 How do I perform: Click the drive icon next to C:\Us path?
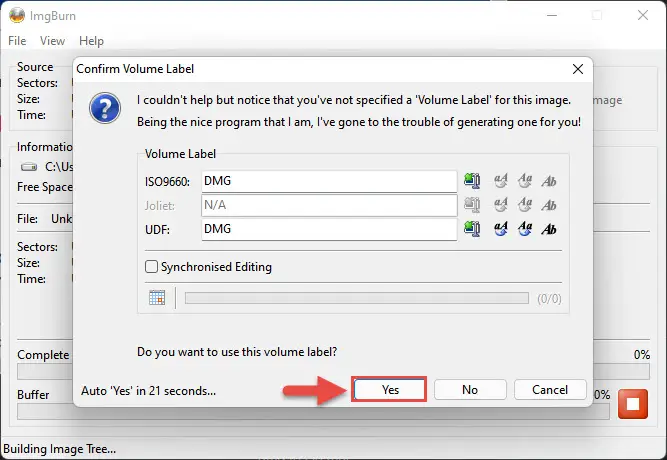click(x=29, y=166)
